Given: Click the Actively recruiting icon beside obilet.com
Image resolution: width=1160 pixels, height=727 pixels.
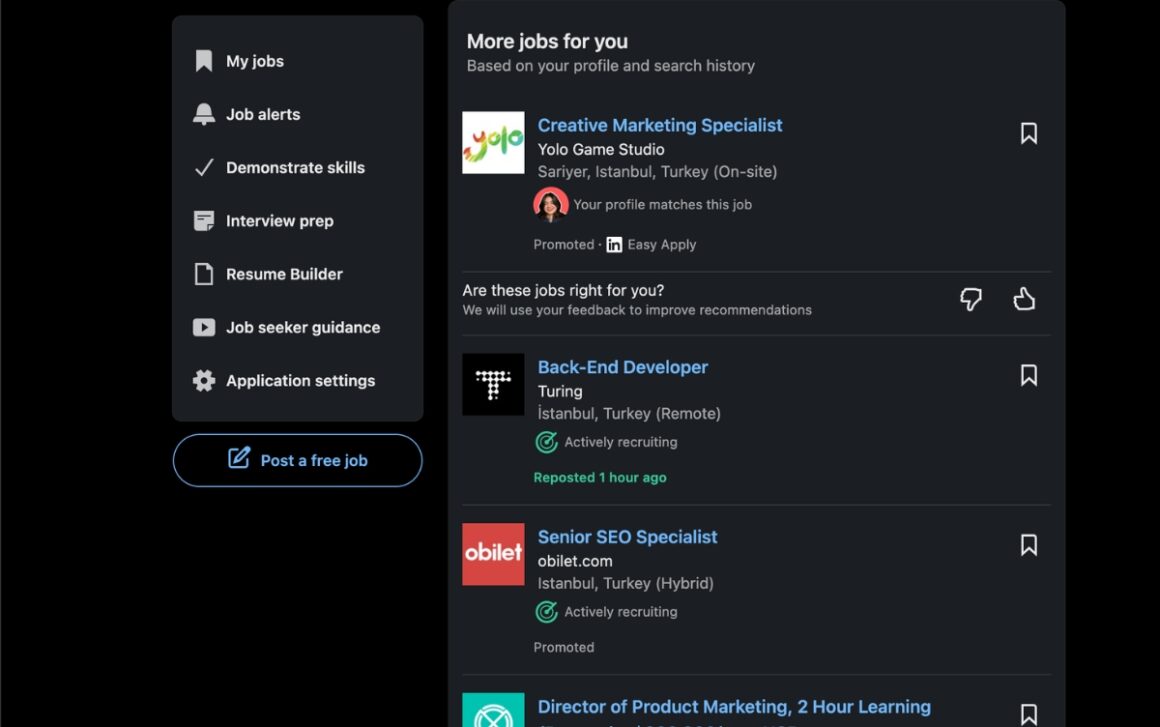Looking at the screenshot, I should (546, 611).
